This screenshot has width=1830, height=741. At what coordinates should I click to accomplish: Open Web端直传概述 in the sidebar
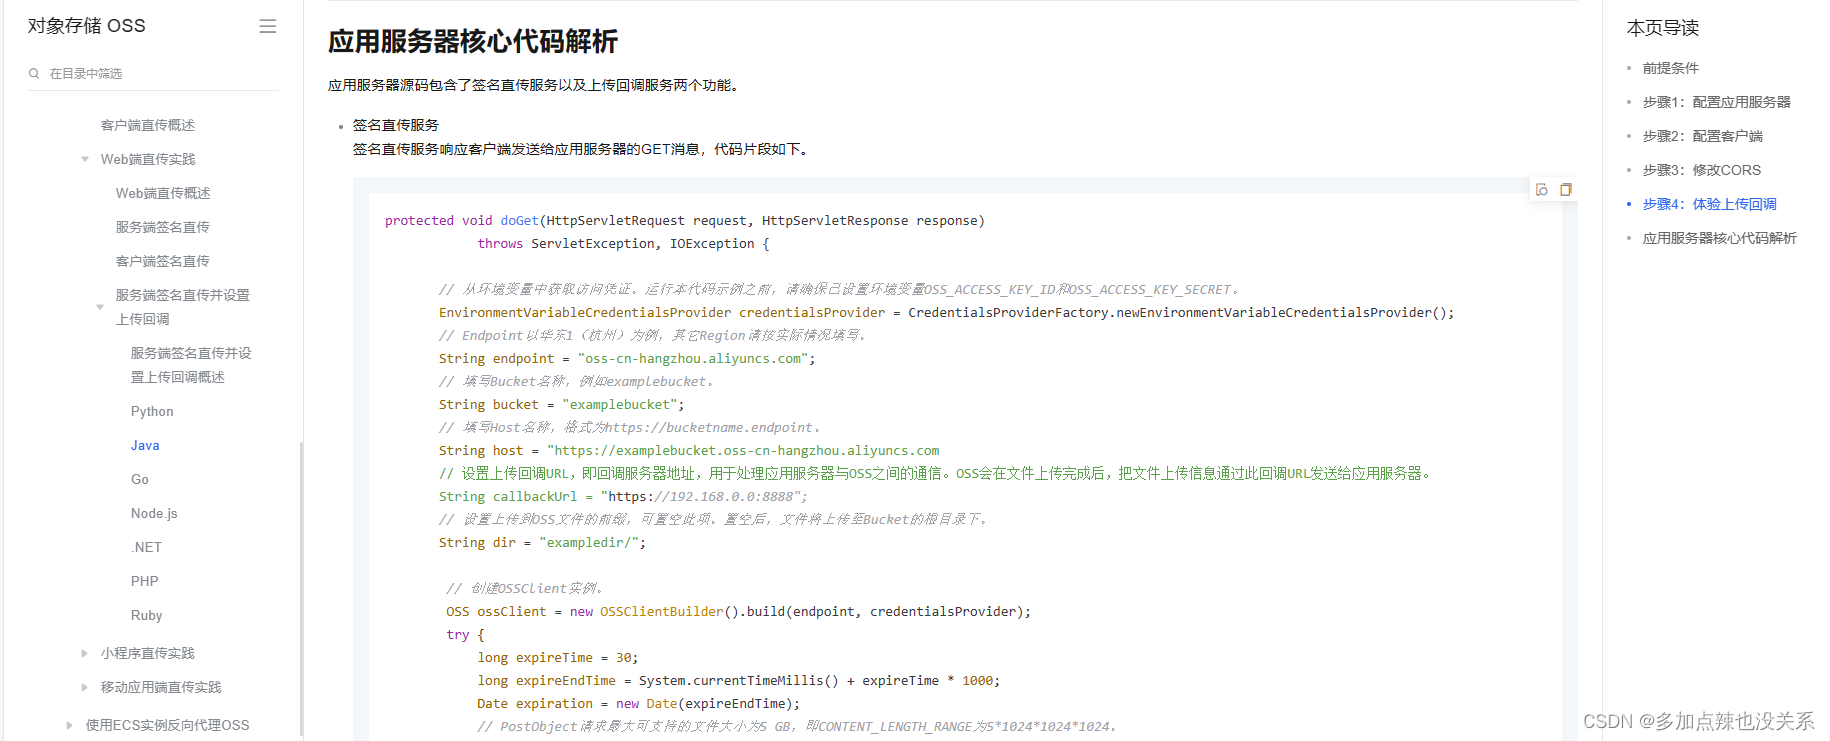click(163, 193)
